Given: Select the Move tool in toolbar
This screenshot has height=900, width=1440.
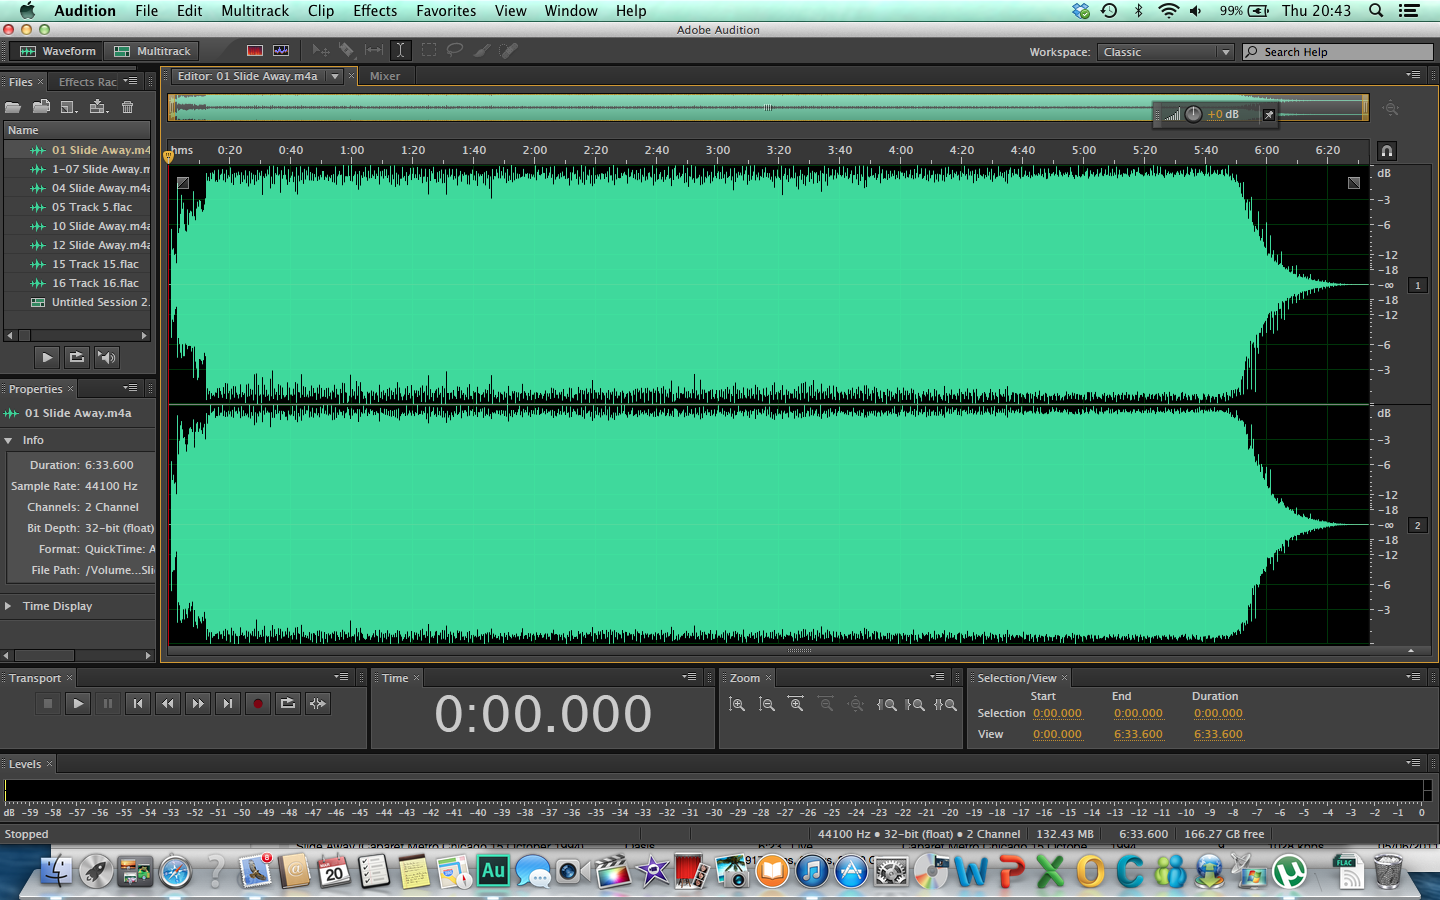Looking at the screenshot, I should (321, 50).
